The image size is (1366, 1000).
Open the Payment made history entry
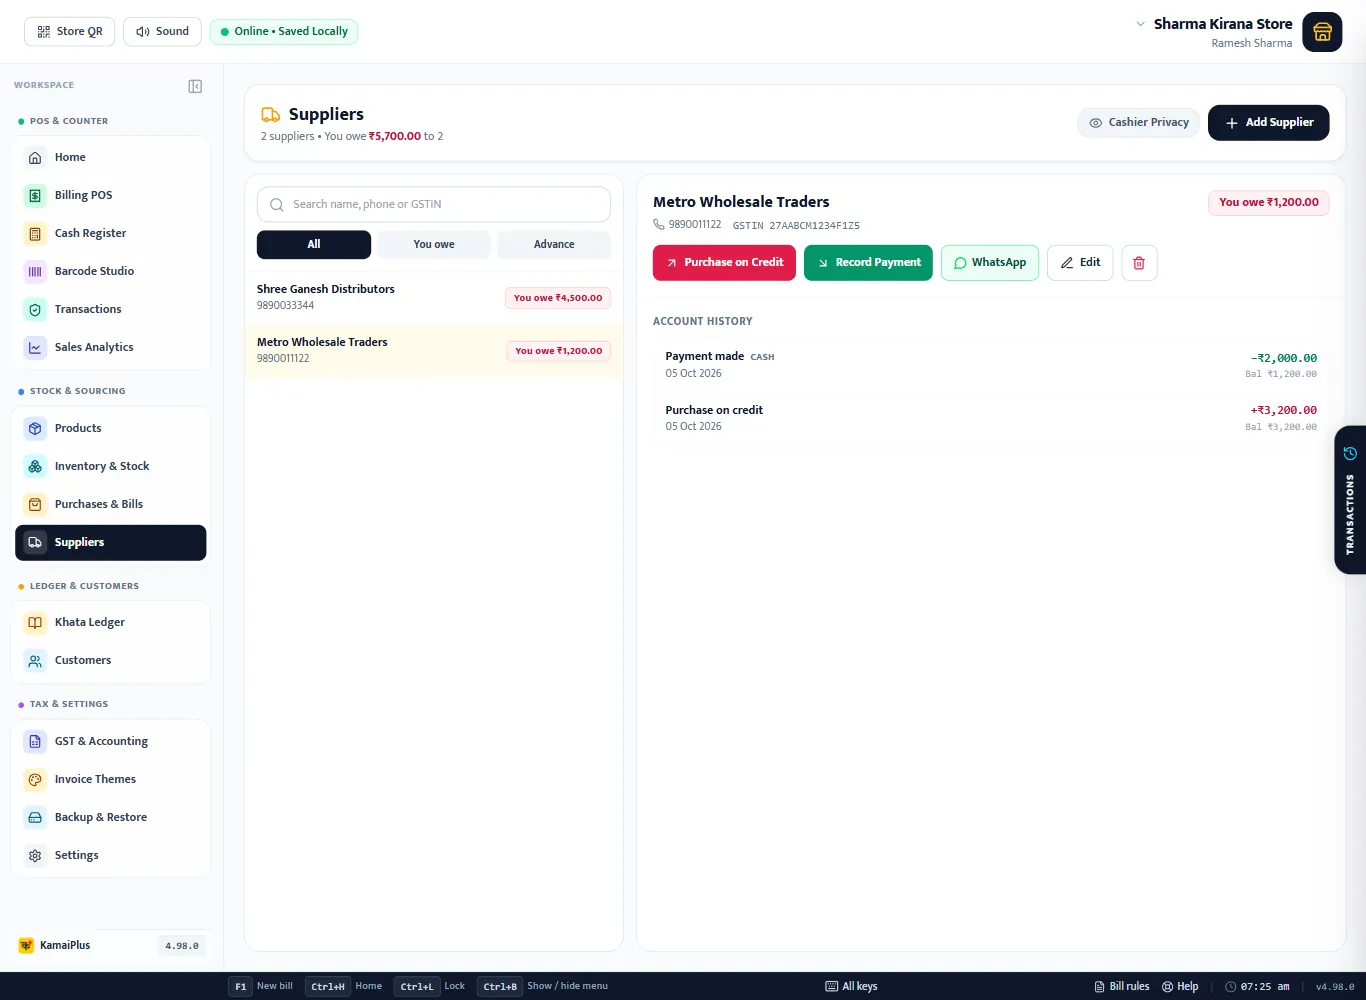tap(991, 364)
